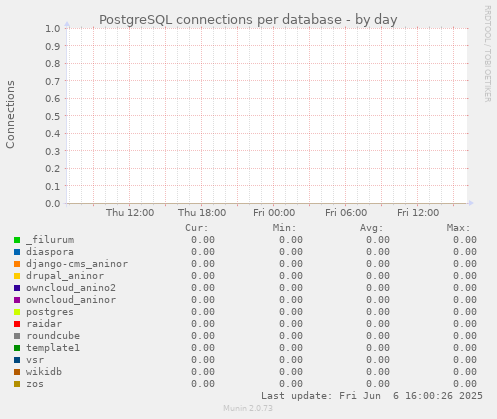The width and height of the screenshot is (497, 419).
Task: Click the Min: column header
Action: 284,228
